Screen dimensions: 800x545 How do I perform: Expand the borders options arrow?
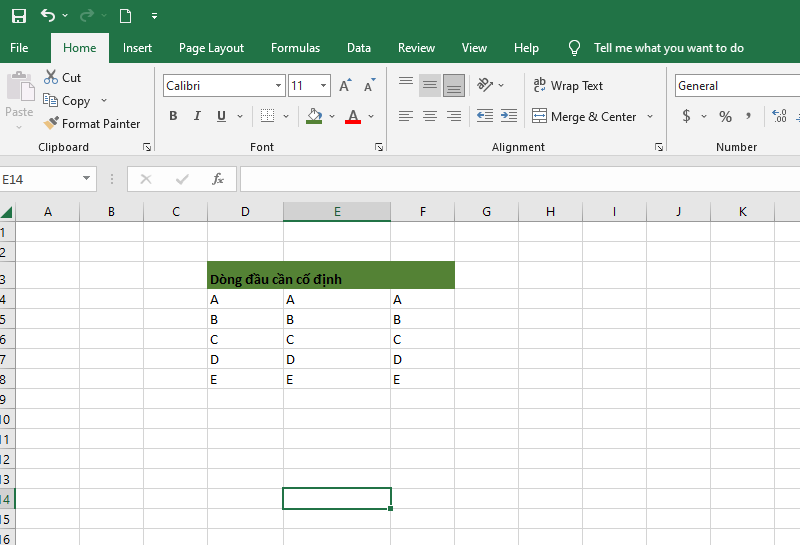tap(286, 116)
